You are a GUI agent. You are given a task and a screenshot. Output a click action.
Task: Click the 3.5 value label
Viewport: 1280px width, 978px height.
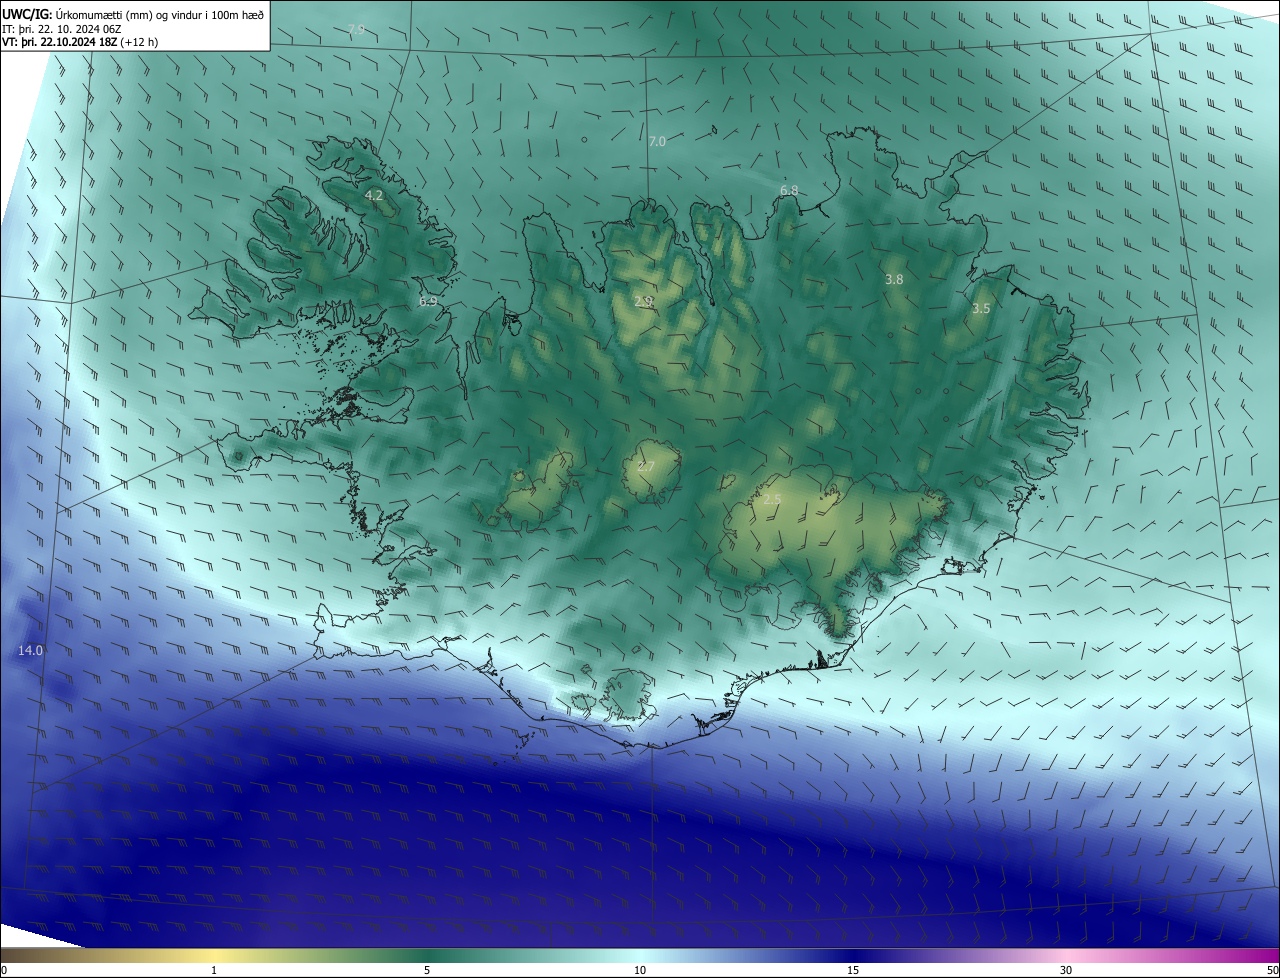[x=981, y=309]
